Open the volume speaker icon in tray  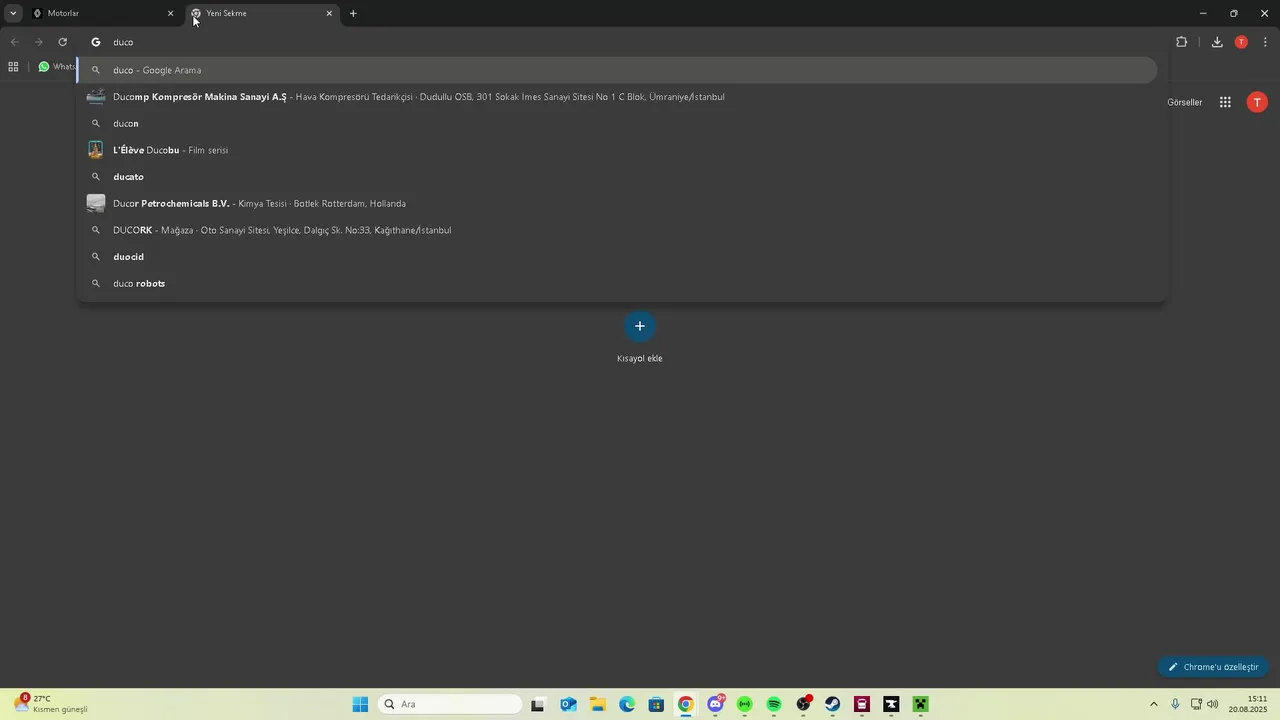[x=1213, y=704]
